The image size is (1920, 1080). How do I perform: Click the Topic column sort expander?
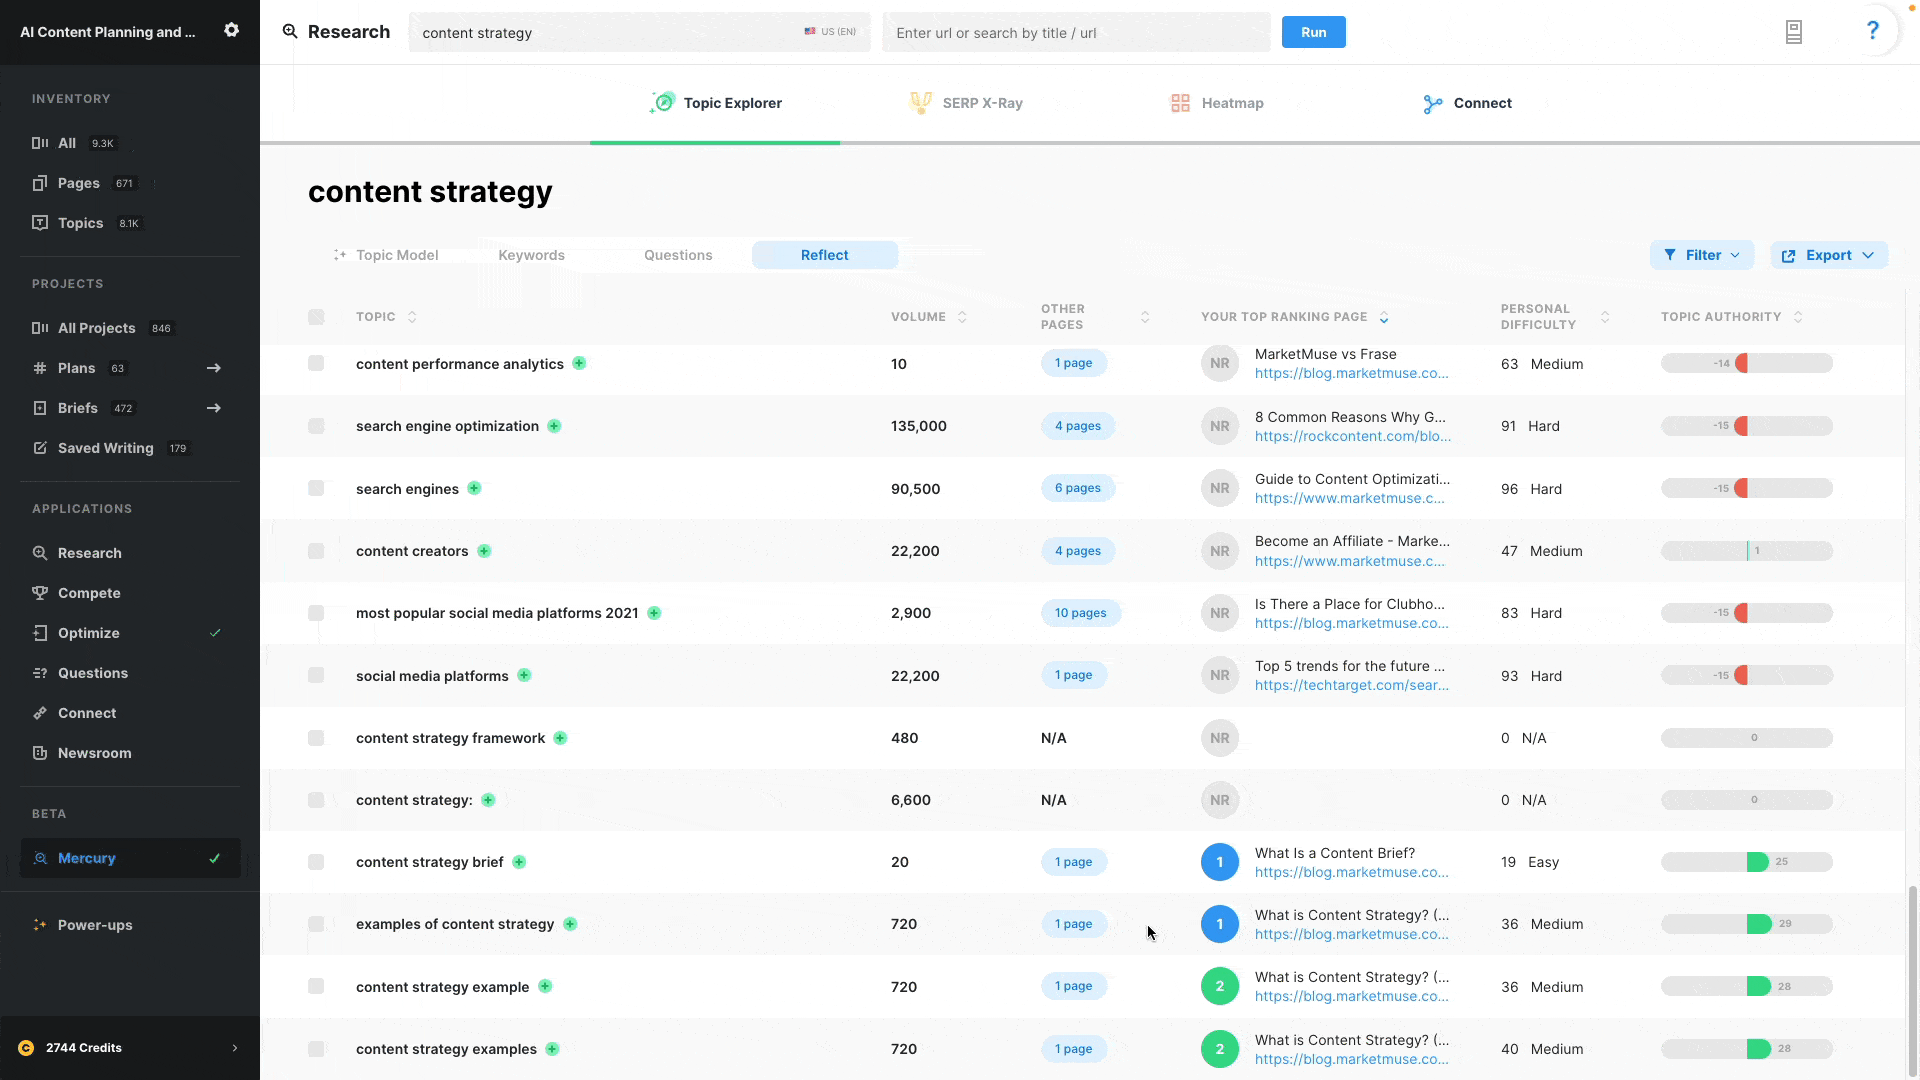pos(411,315)
